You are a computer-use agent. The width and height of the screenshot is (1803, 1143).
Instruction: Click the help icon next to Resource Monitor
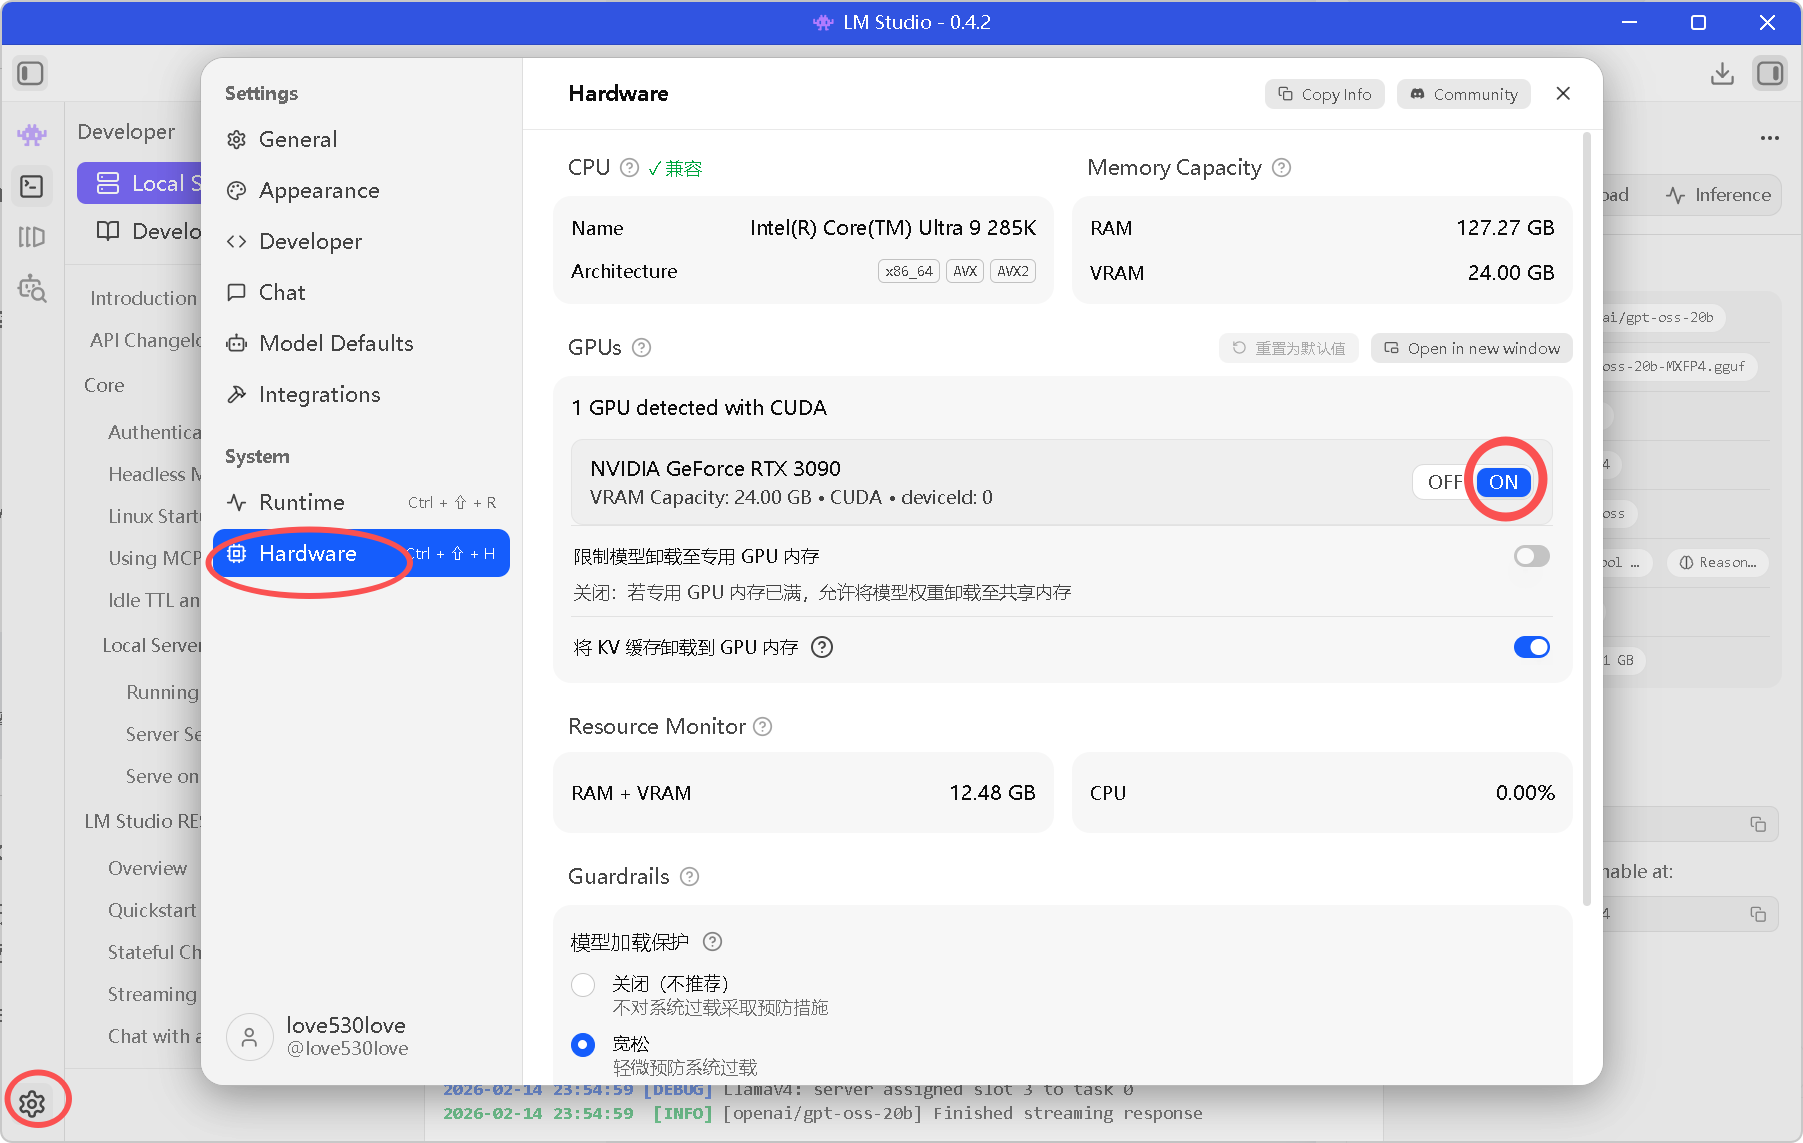click(x=763, y=727)
